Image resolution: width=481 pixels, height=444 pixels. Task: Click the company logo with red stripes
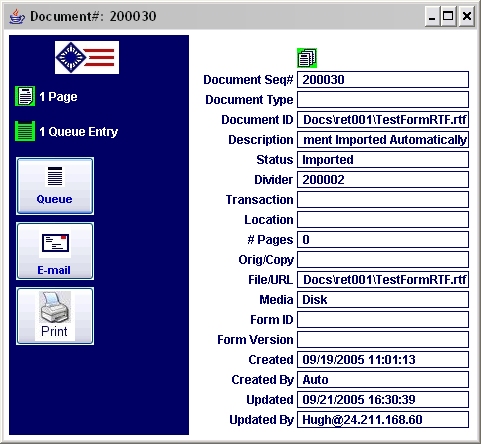point(87,57)
